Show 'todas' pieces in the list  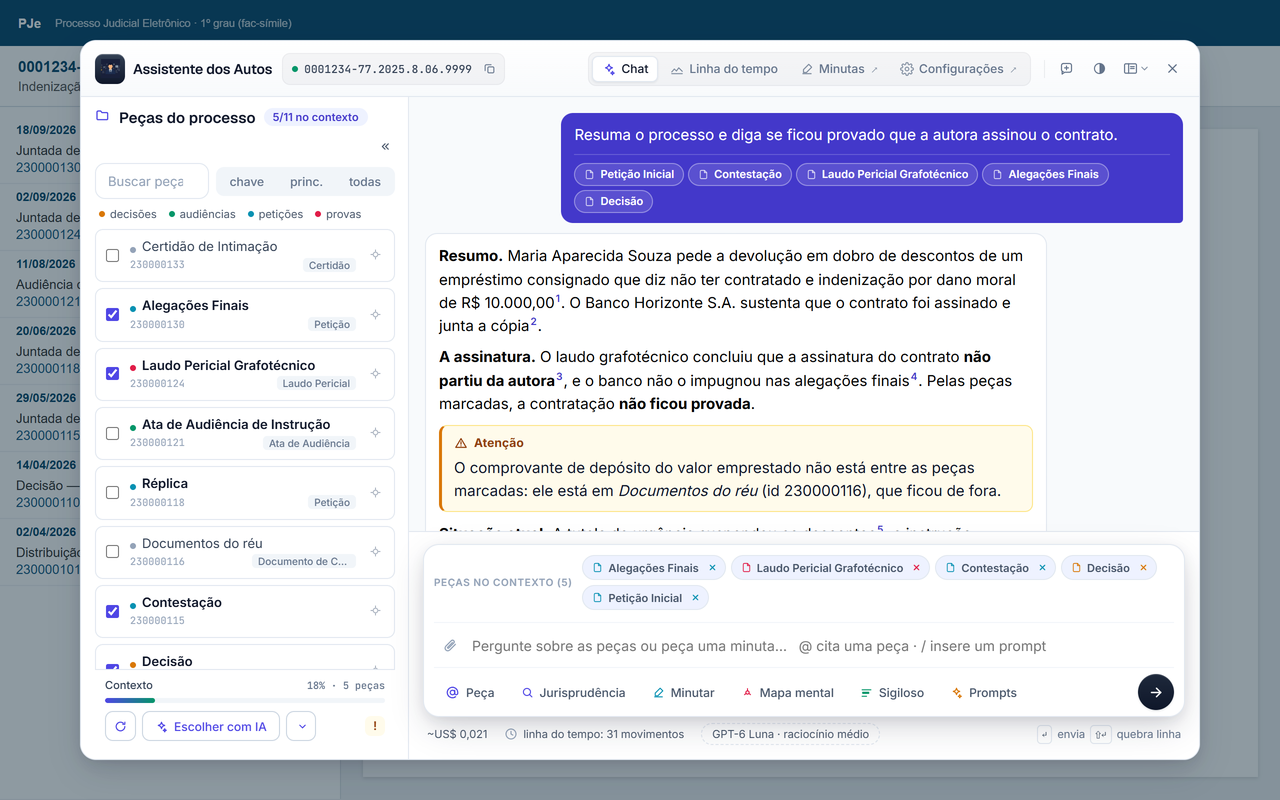point(365,182)
